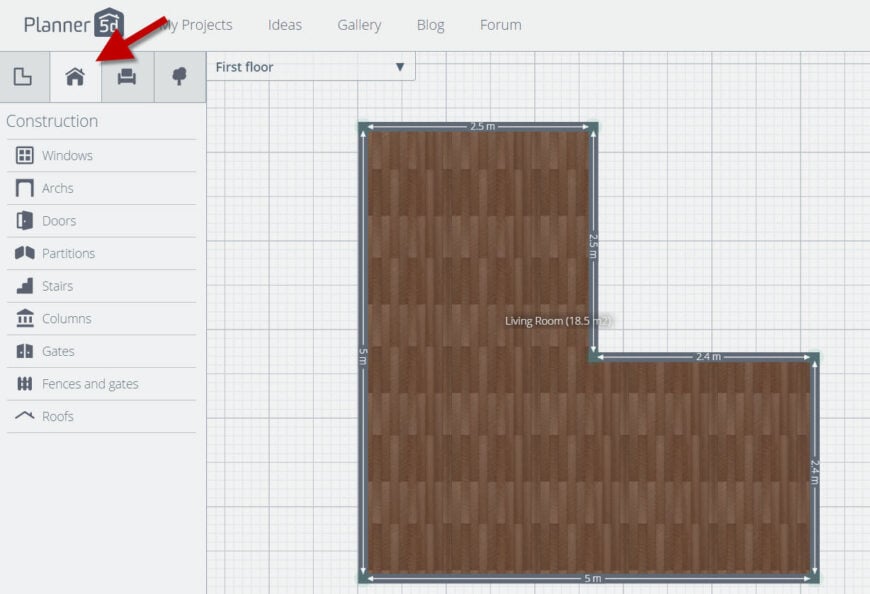Click the Archs category icon
This screenshot has height=594, width=870.
tap(24, 188)
